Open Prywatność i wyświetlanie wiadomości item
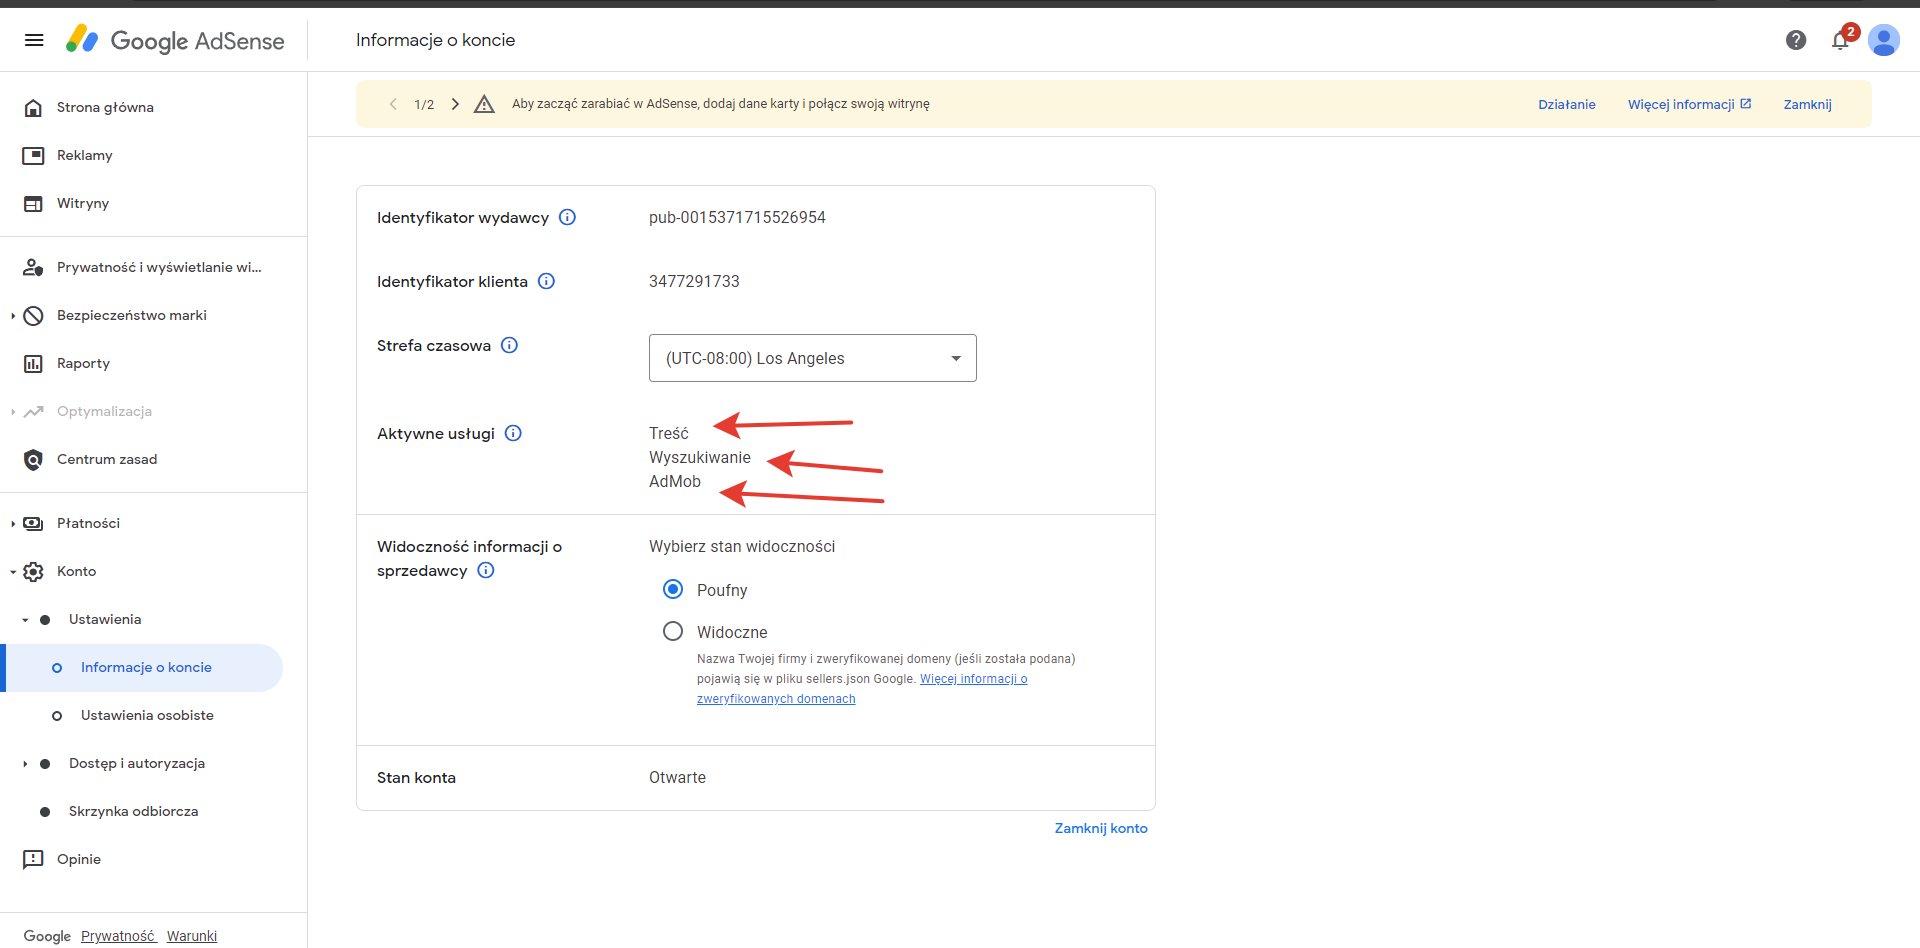The height and width of the screenshot is (948, 1920). coord(159,267)
